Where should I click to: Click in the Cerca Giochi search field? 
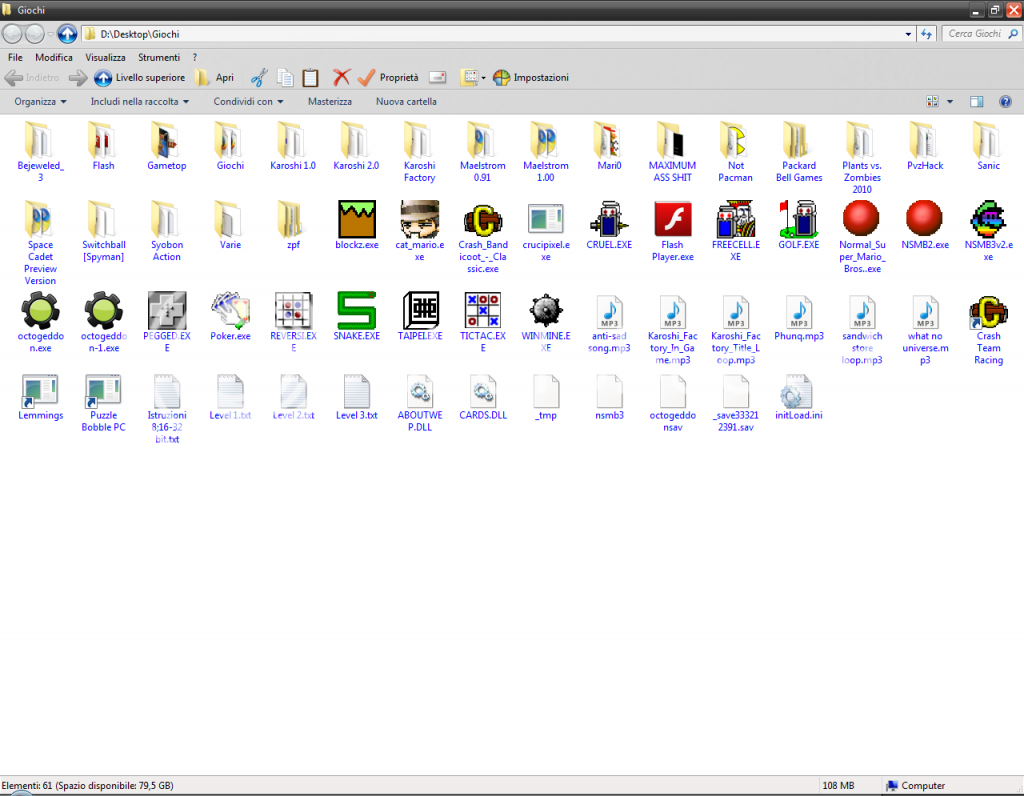click(x=975, y=34)
